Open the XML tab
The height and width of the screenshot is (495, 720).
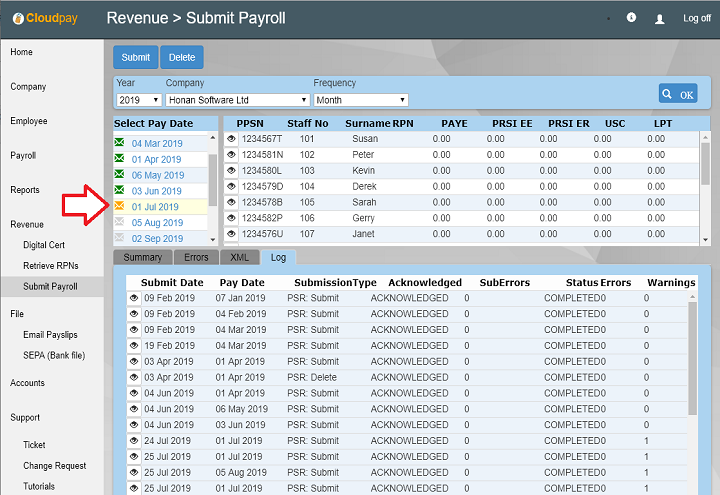coord(240,258)
